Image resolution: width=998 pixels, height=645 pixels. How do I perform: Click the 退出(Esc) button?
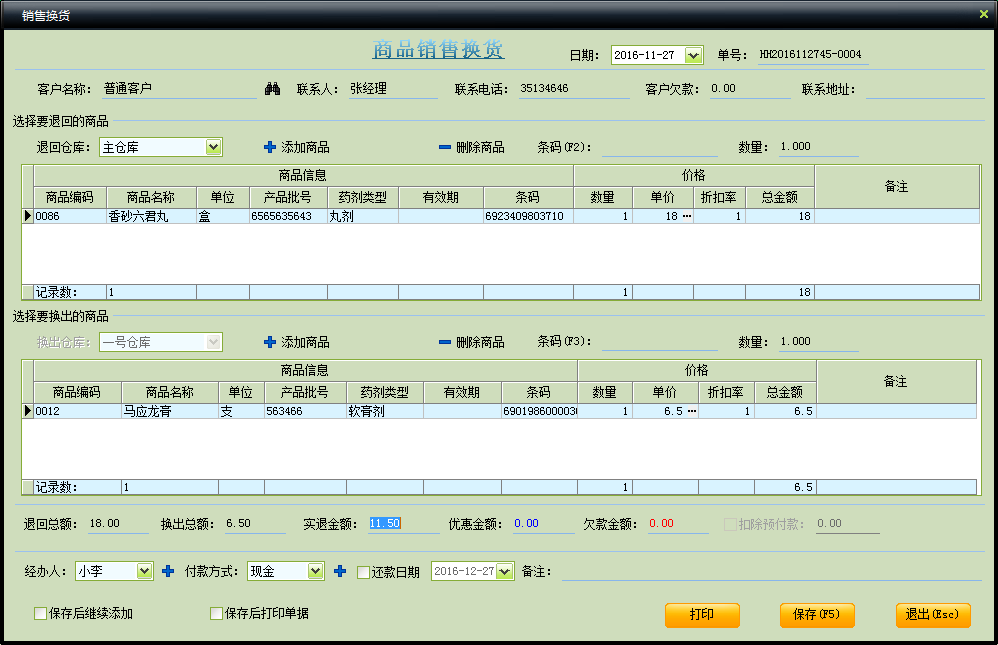(932, 614)
